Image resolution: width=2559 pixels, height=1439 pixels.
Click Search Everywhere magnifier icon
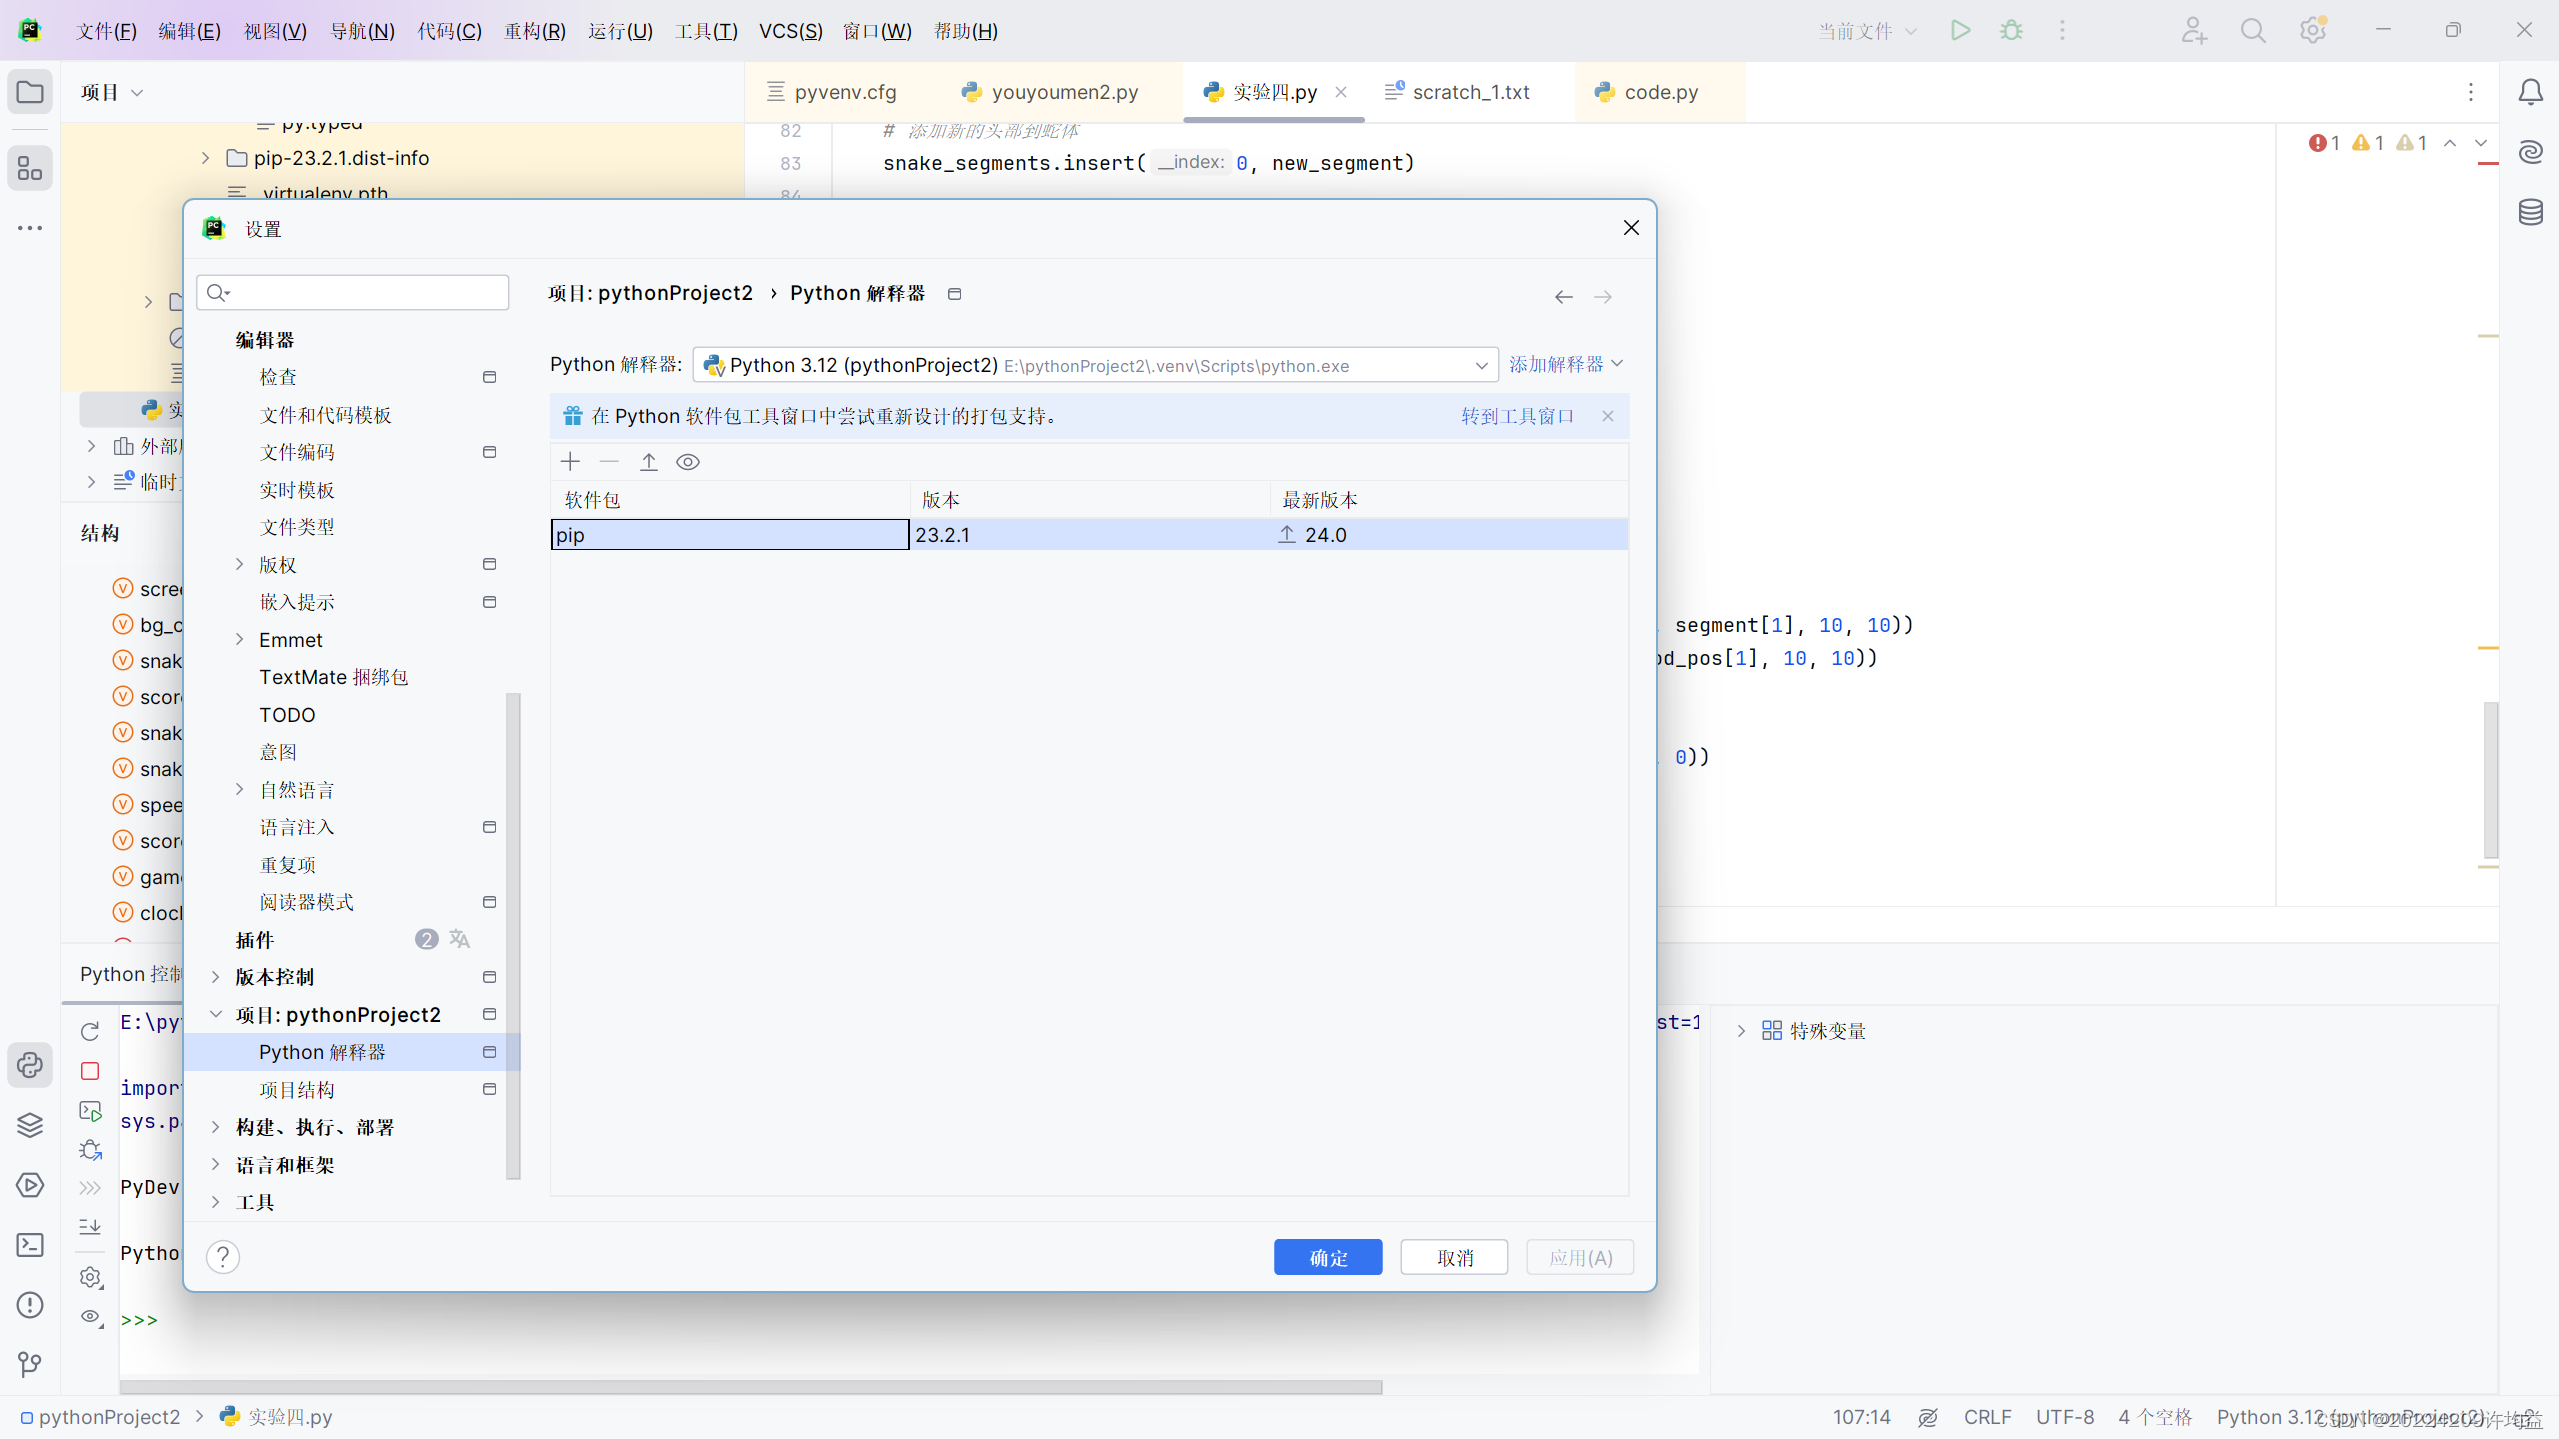point(2253,30)
